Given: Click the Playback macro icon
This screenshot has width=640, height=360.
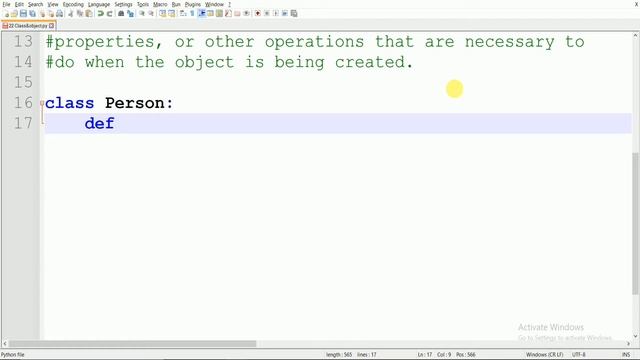Looking at the screenshot, I should 276,13.
